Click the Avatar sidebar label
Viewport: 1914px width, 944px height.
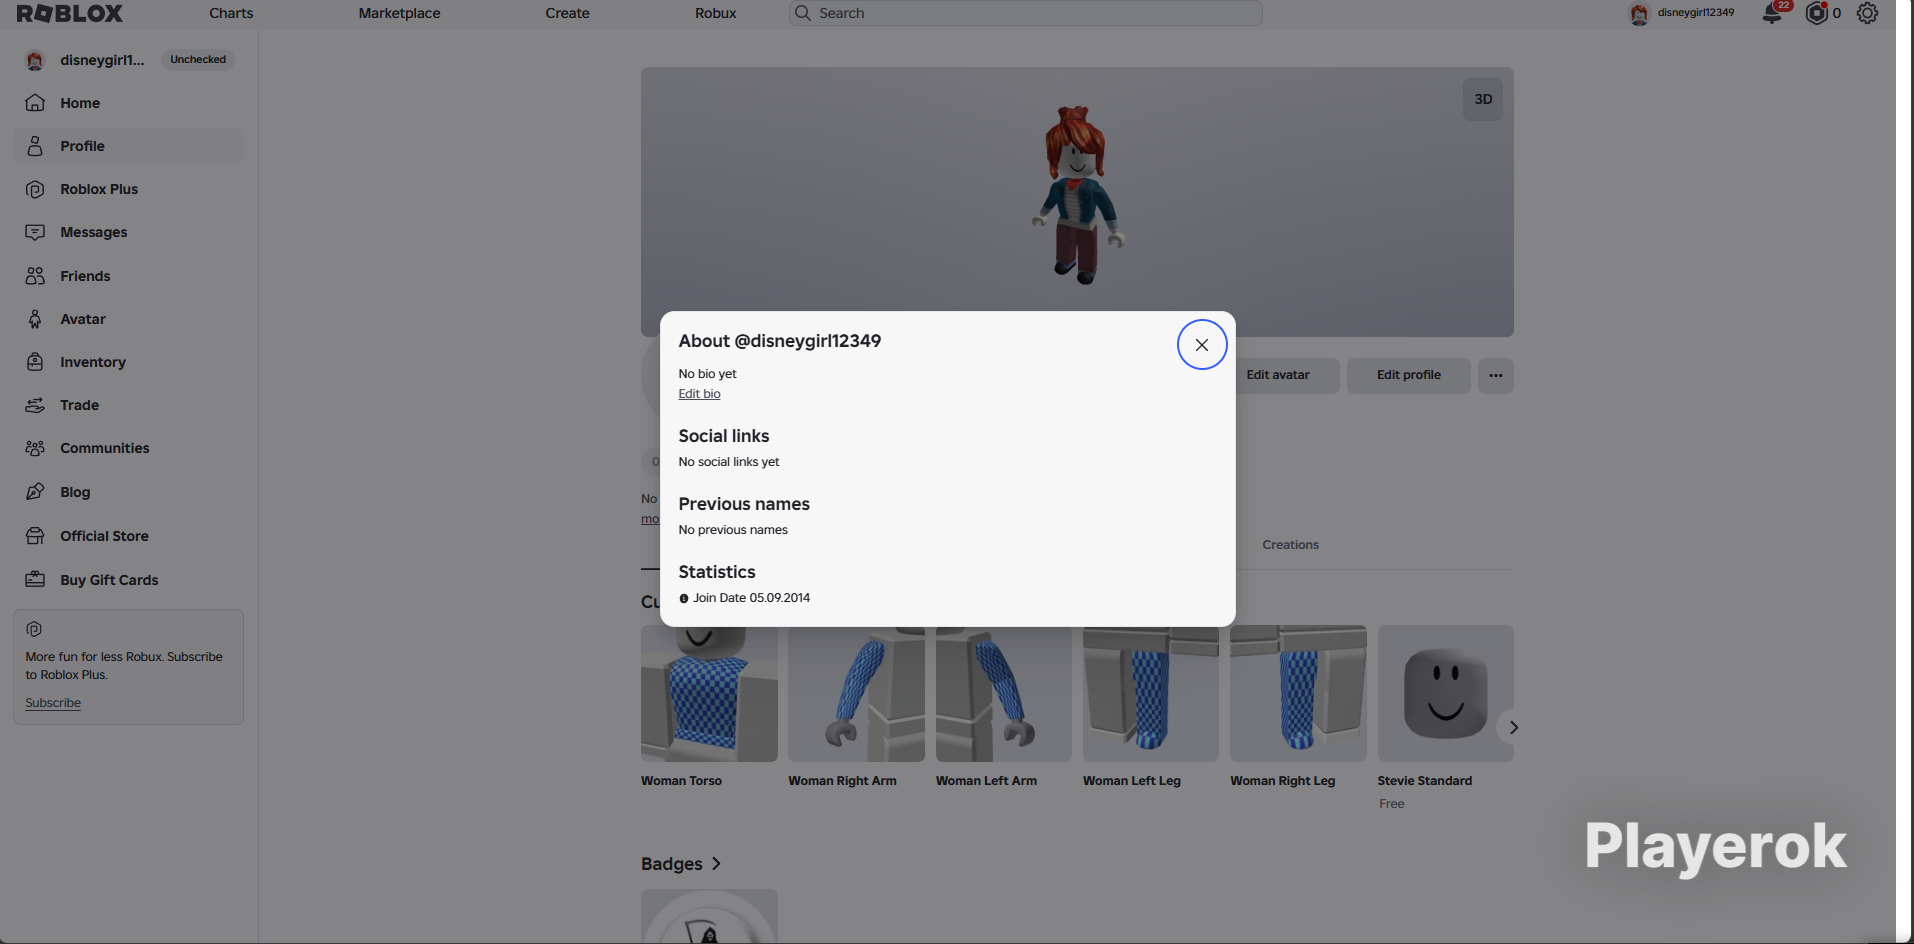point(83,319)
